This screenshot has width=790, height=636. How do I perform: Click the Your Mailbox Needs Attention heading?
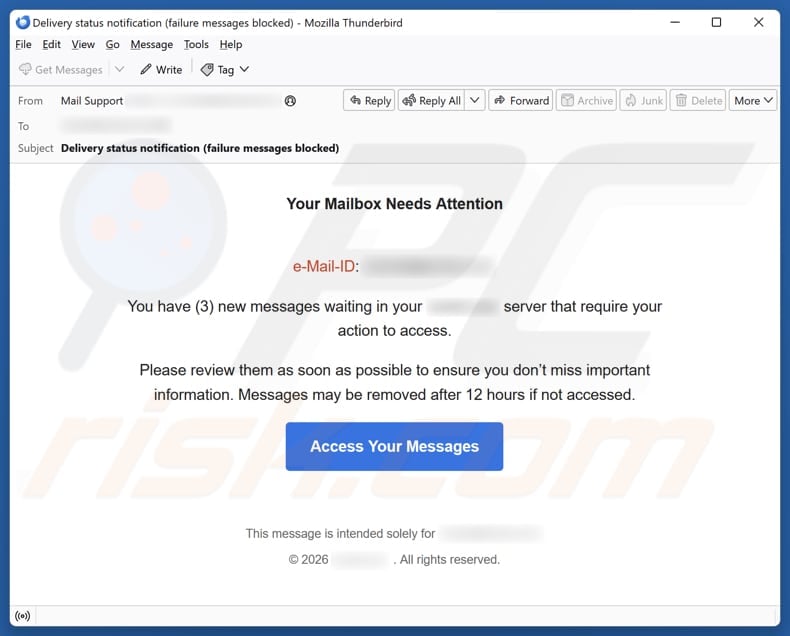(394, 204)
